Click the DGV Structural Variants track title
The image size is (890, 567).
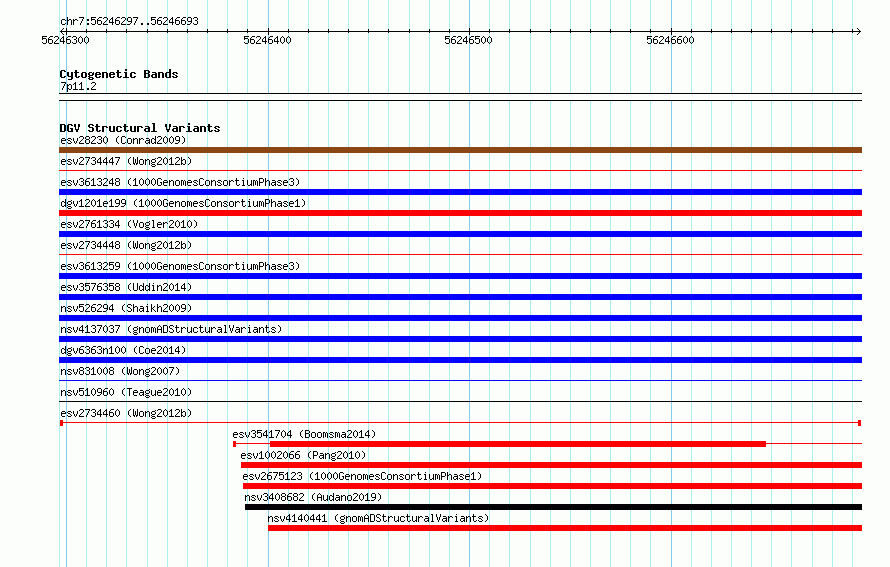point(140,128)
